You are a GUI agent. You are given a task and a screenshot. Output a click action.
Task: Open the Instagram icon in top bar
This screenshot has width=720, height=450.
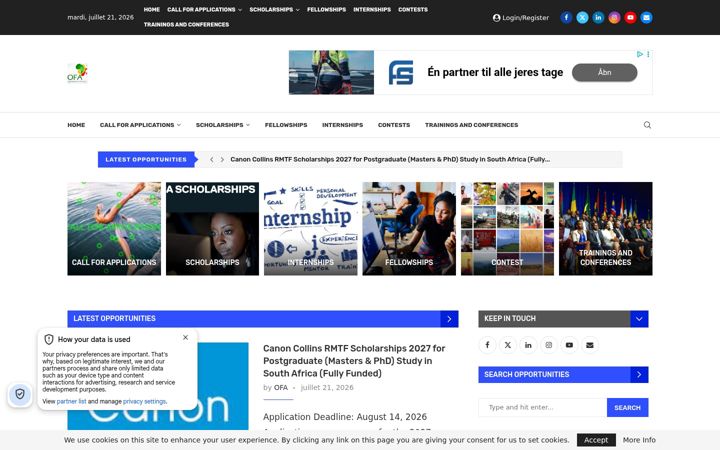tap(614, 17)
